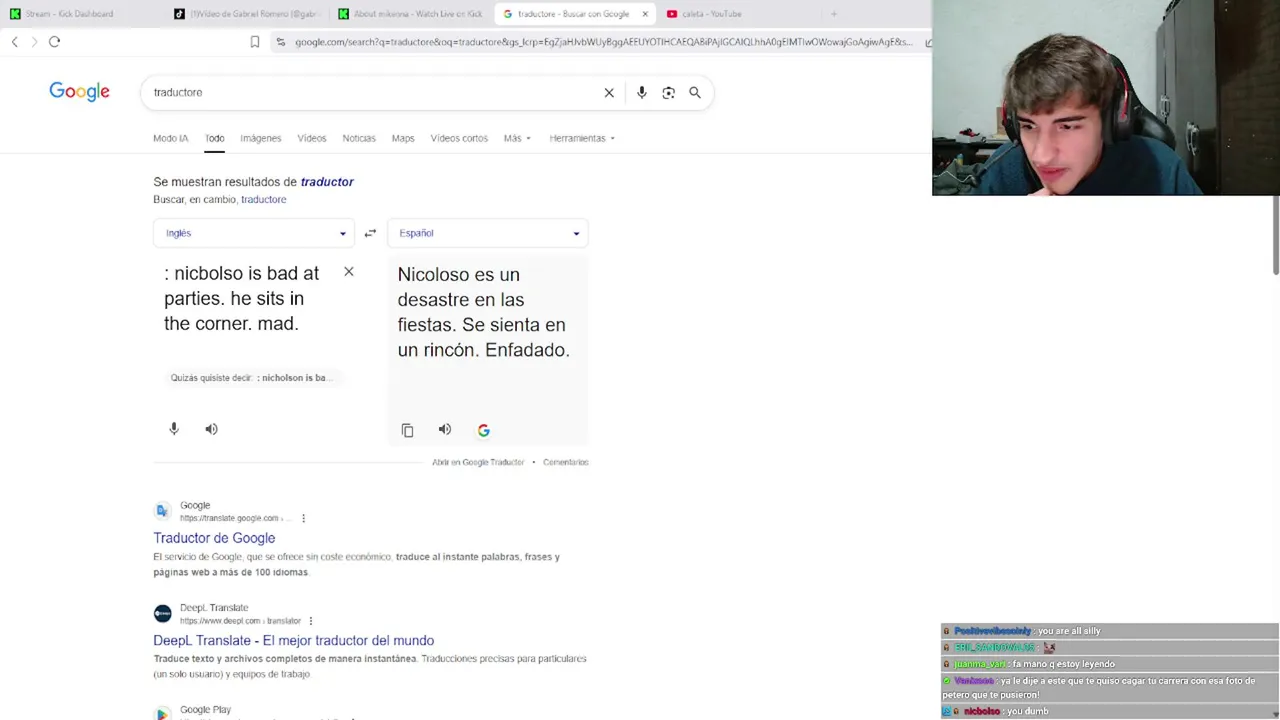Start voice search with microphone icon
The height and width of the screenshot is (720, 1280).
click(642, 93)
